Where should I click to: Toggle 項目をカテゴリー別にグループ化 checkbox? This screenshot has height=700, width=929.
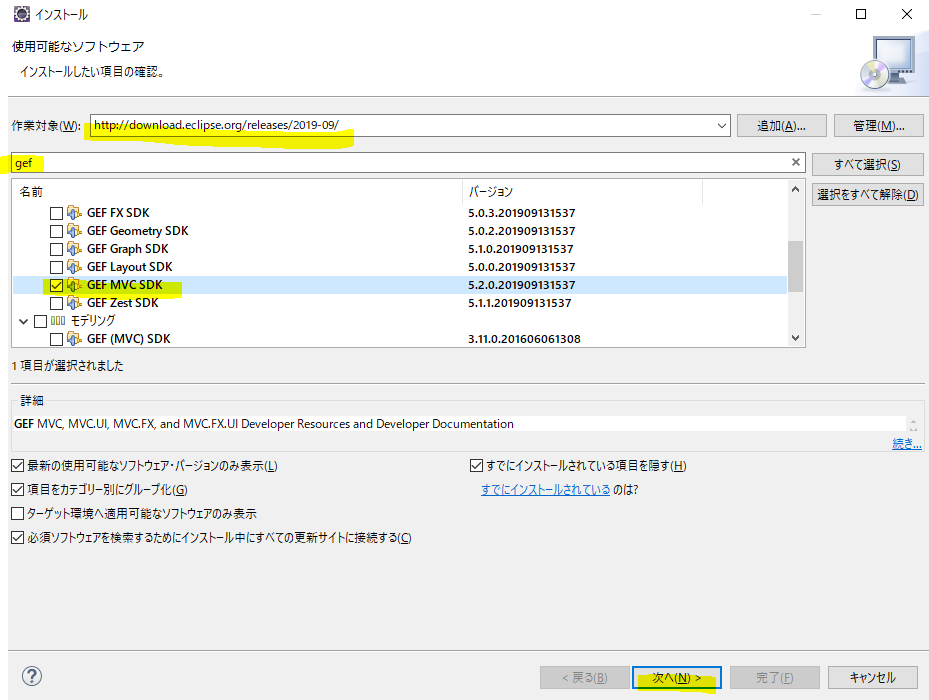click(18, 490)
